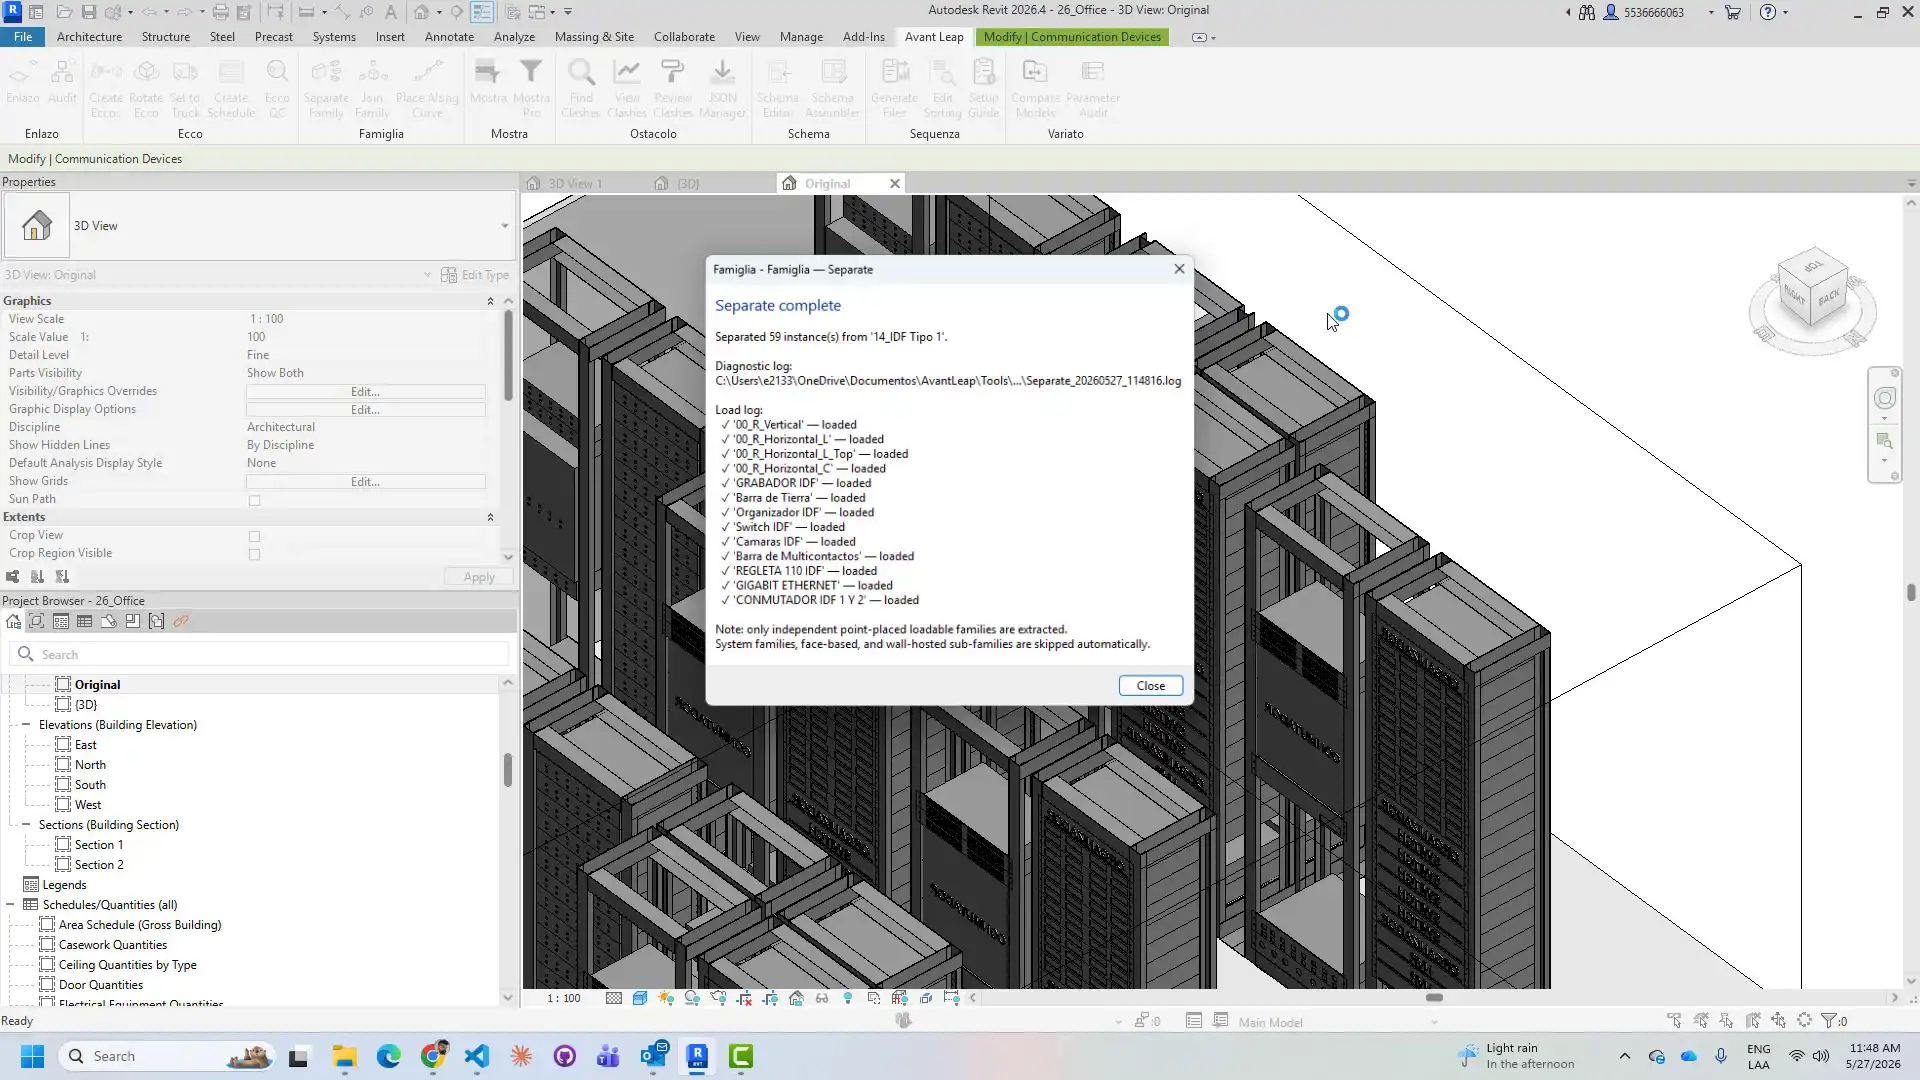Click the horizontal scrollbar thumb of the 3D view
The width and height of the screenshot is (1920, 1080).
click(x=1434, y=998)
